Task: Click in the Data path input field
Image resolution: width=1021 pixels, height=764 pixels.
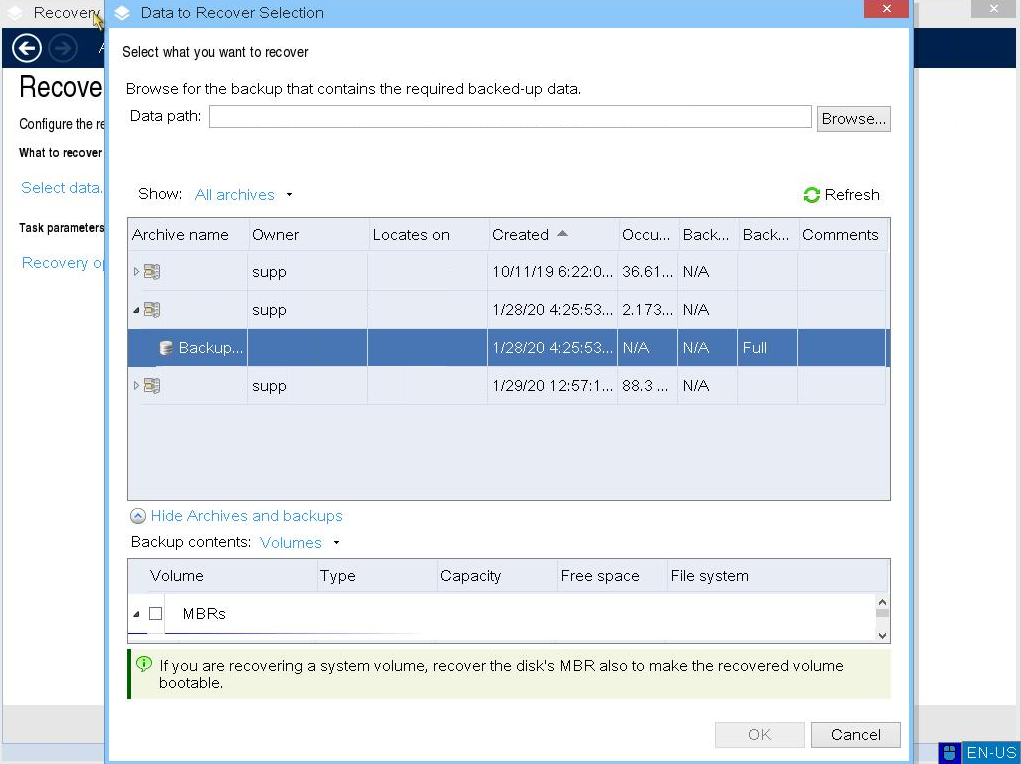Action: click(x=510, y=117)
